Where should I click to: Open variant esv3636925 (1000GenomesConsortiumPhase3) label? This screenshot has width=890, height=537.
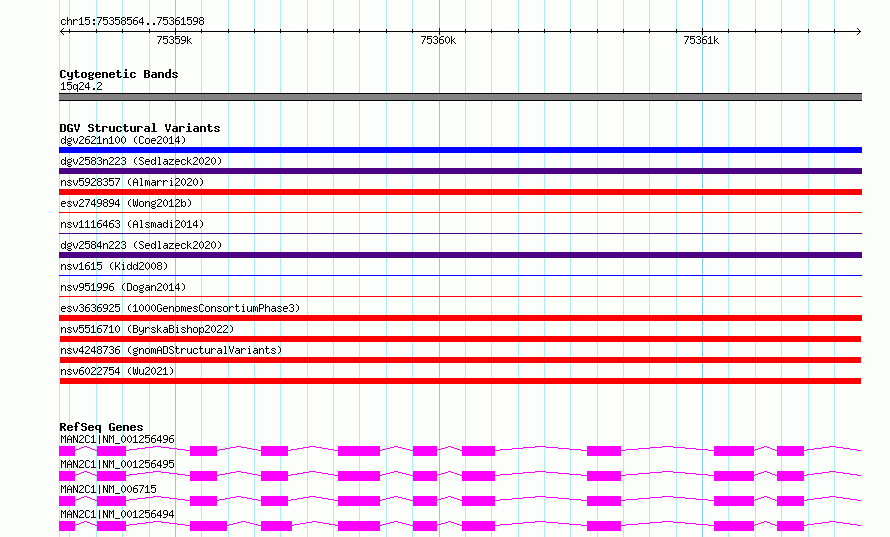pos(180,308)
